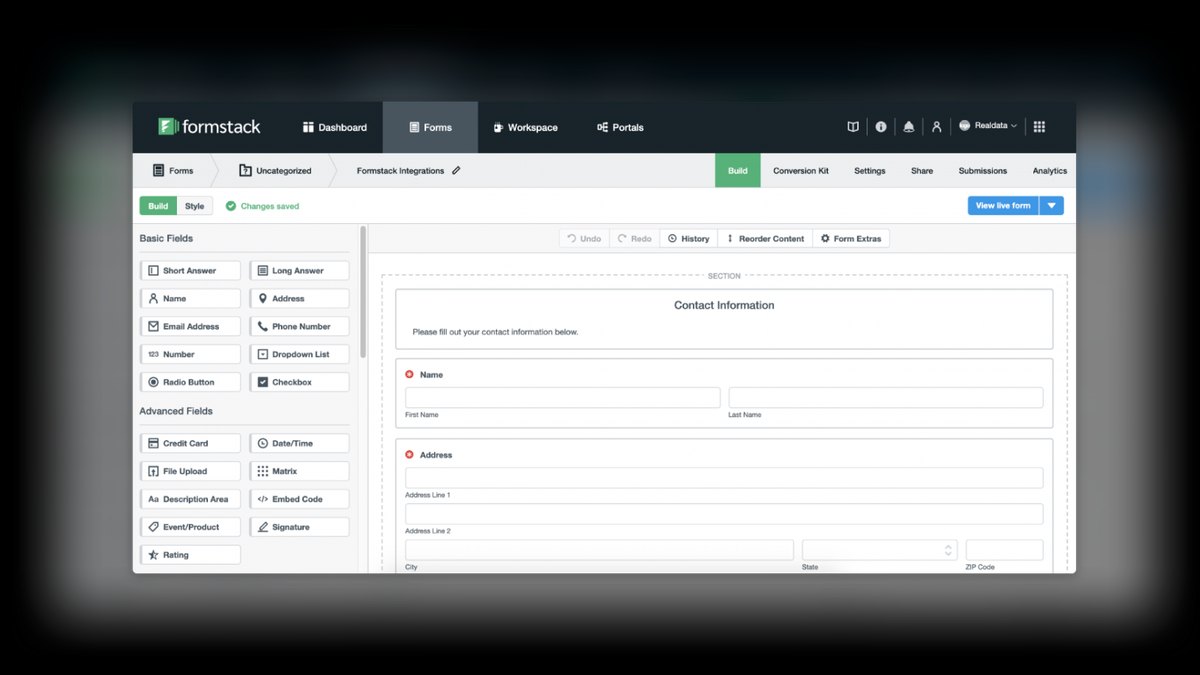Add a Signature field
1200x675 pixels.
tap(299, 527)
